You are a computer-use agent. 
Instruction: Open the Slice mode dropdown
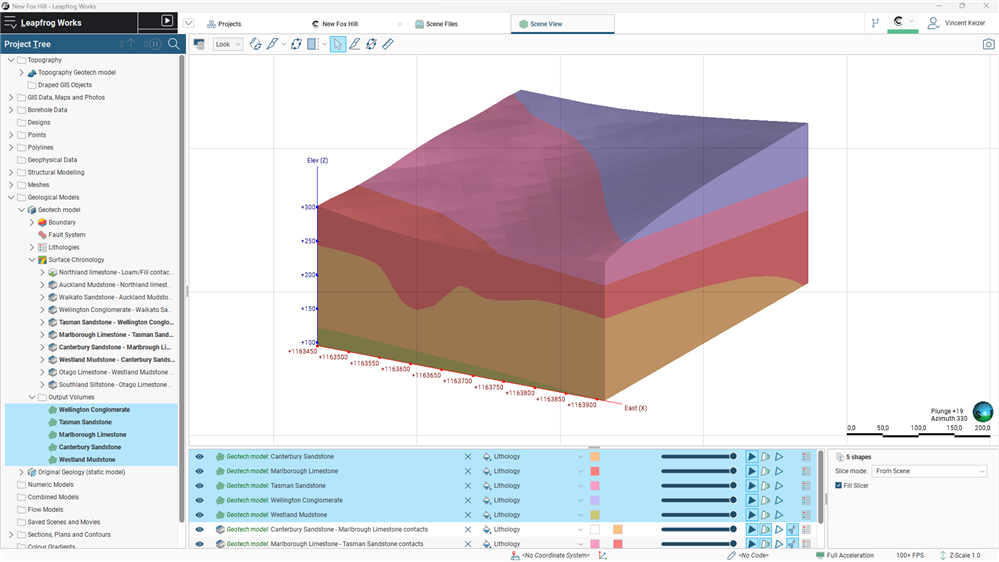[x=929, y=471]
